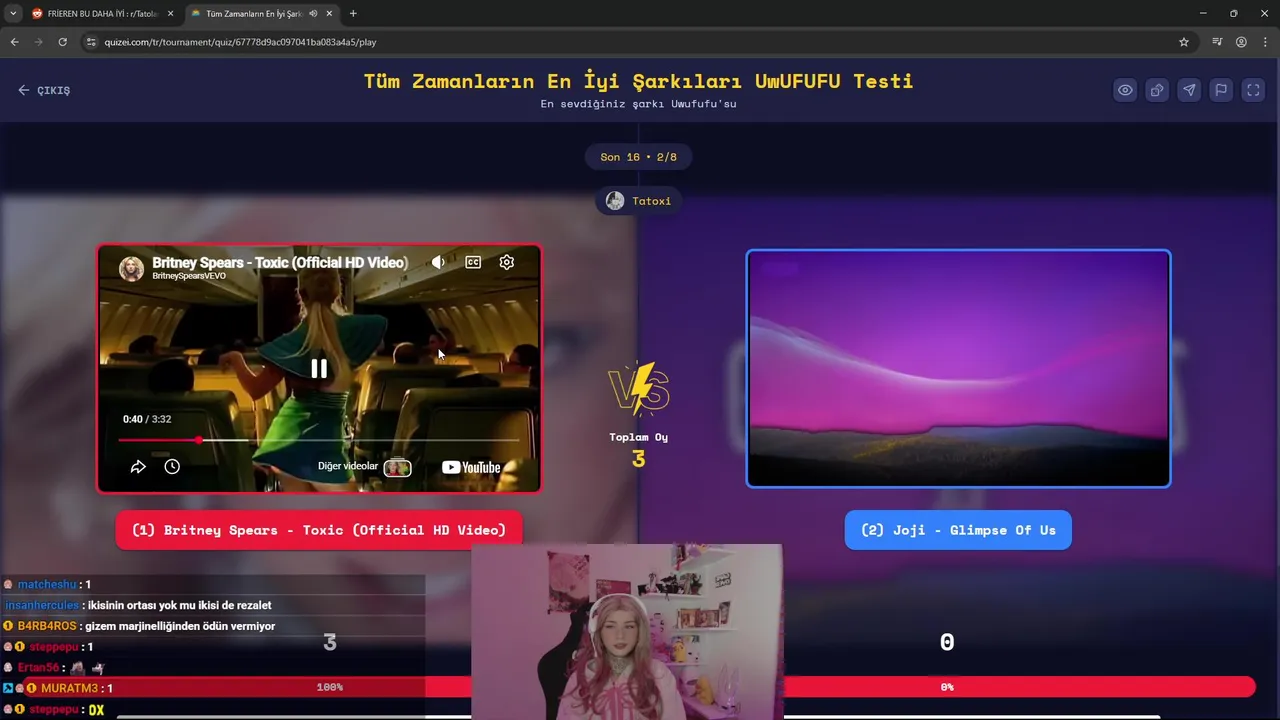Viewport: 1280px width, 720px height.
Task: Open the media control icon in browser toolbar
Action: coord(1217,42)
